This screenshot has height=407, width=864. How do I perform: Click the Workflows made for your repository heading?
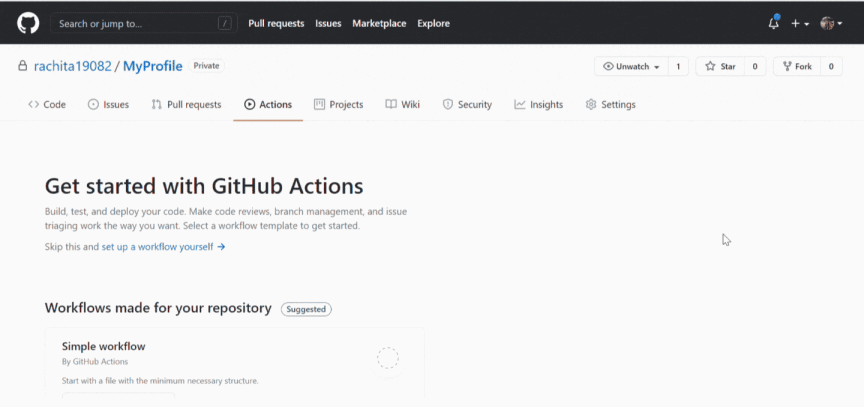coord(158,308)
